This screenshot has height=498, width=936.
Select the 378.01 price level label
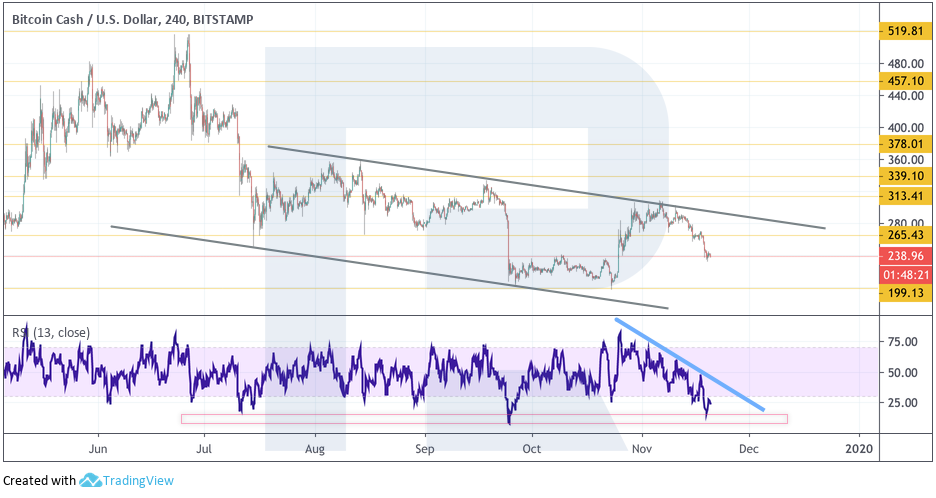tap(905, 144)
